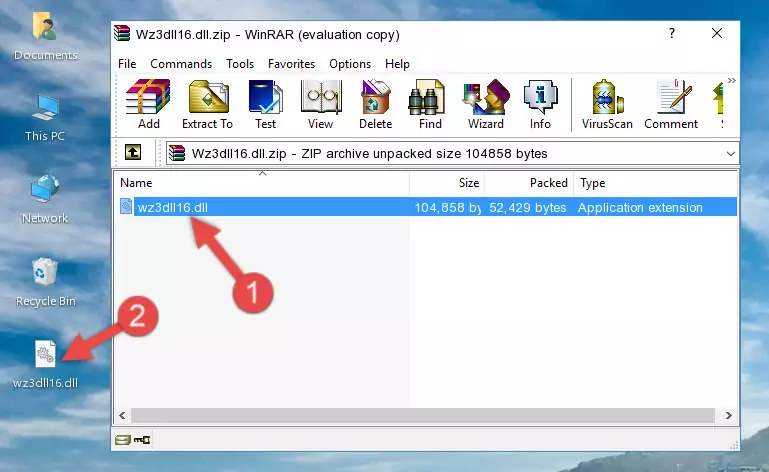
Task: Open the Find binoculars tool
Action: (x=430, y=105)
